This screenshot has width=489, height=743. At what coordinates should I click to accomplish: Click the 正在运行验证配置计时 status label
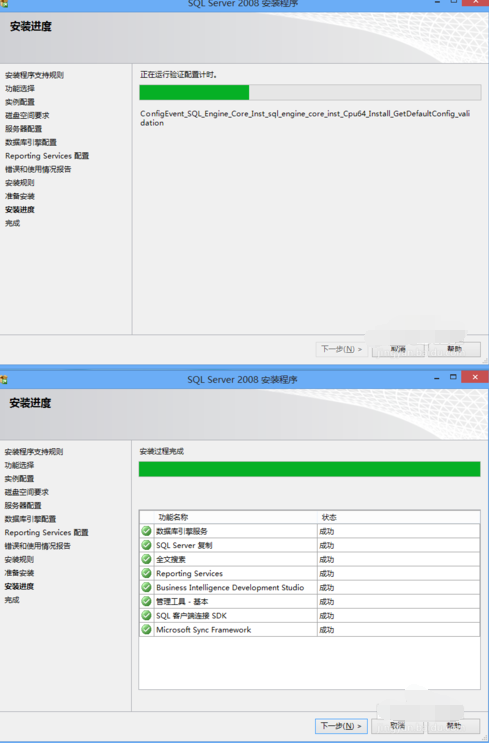click(x=179, y=75)
